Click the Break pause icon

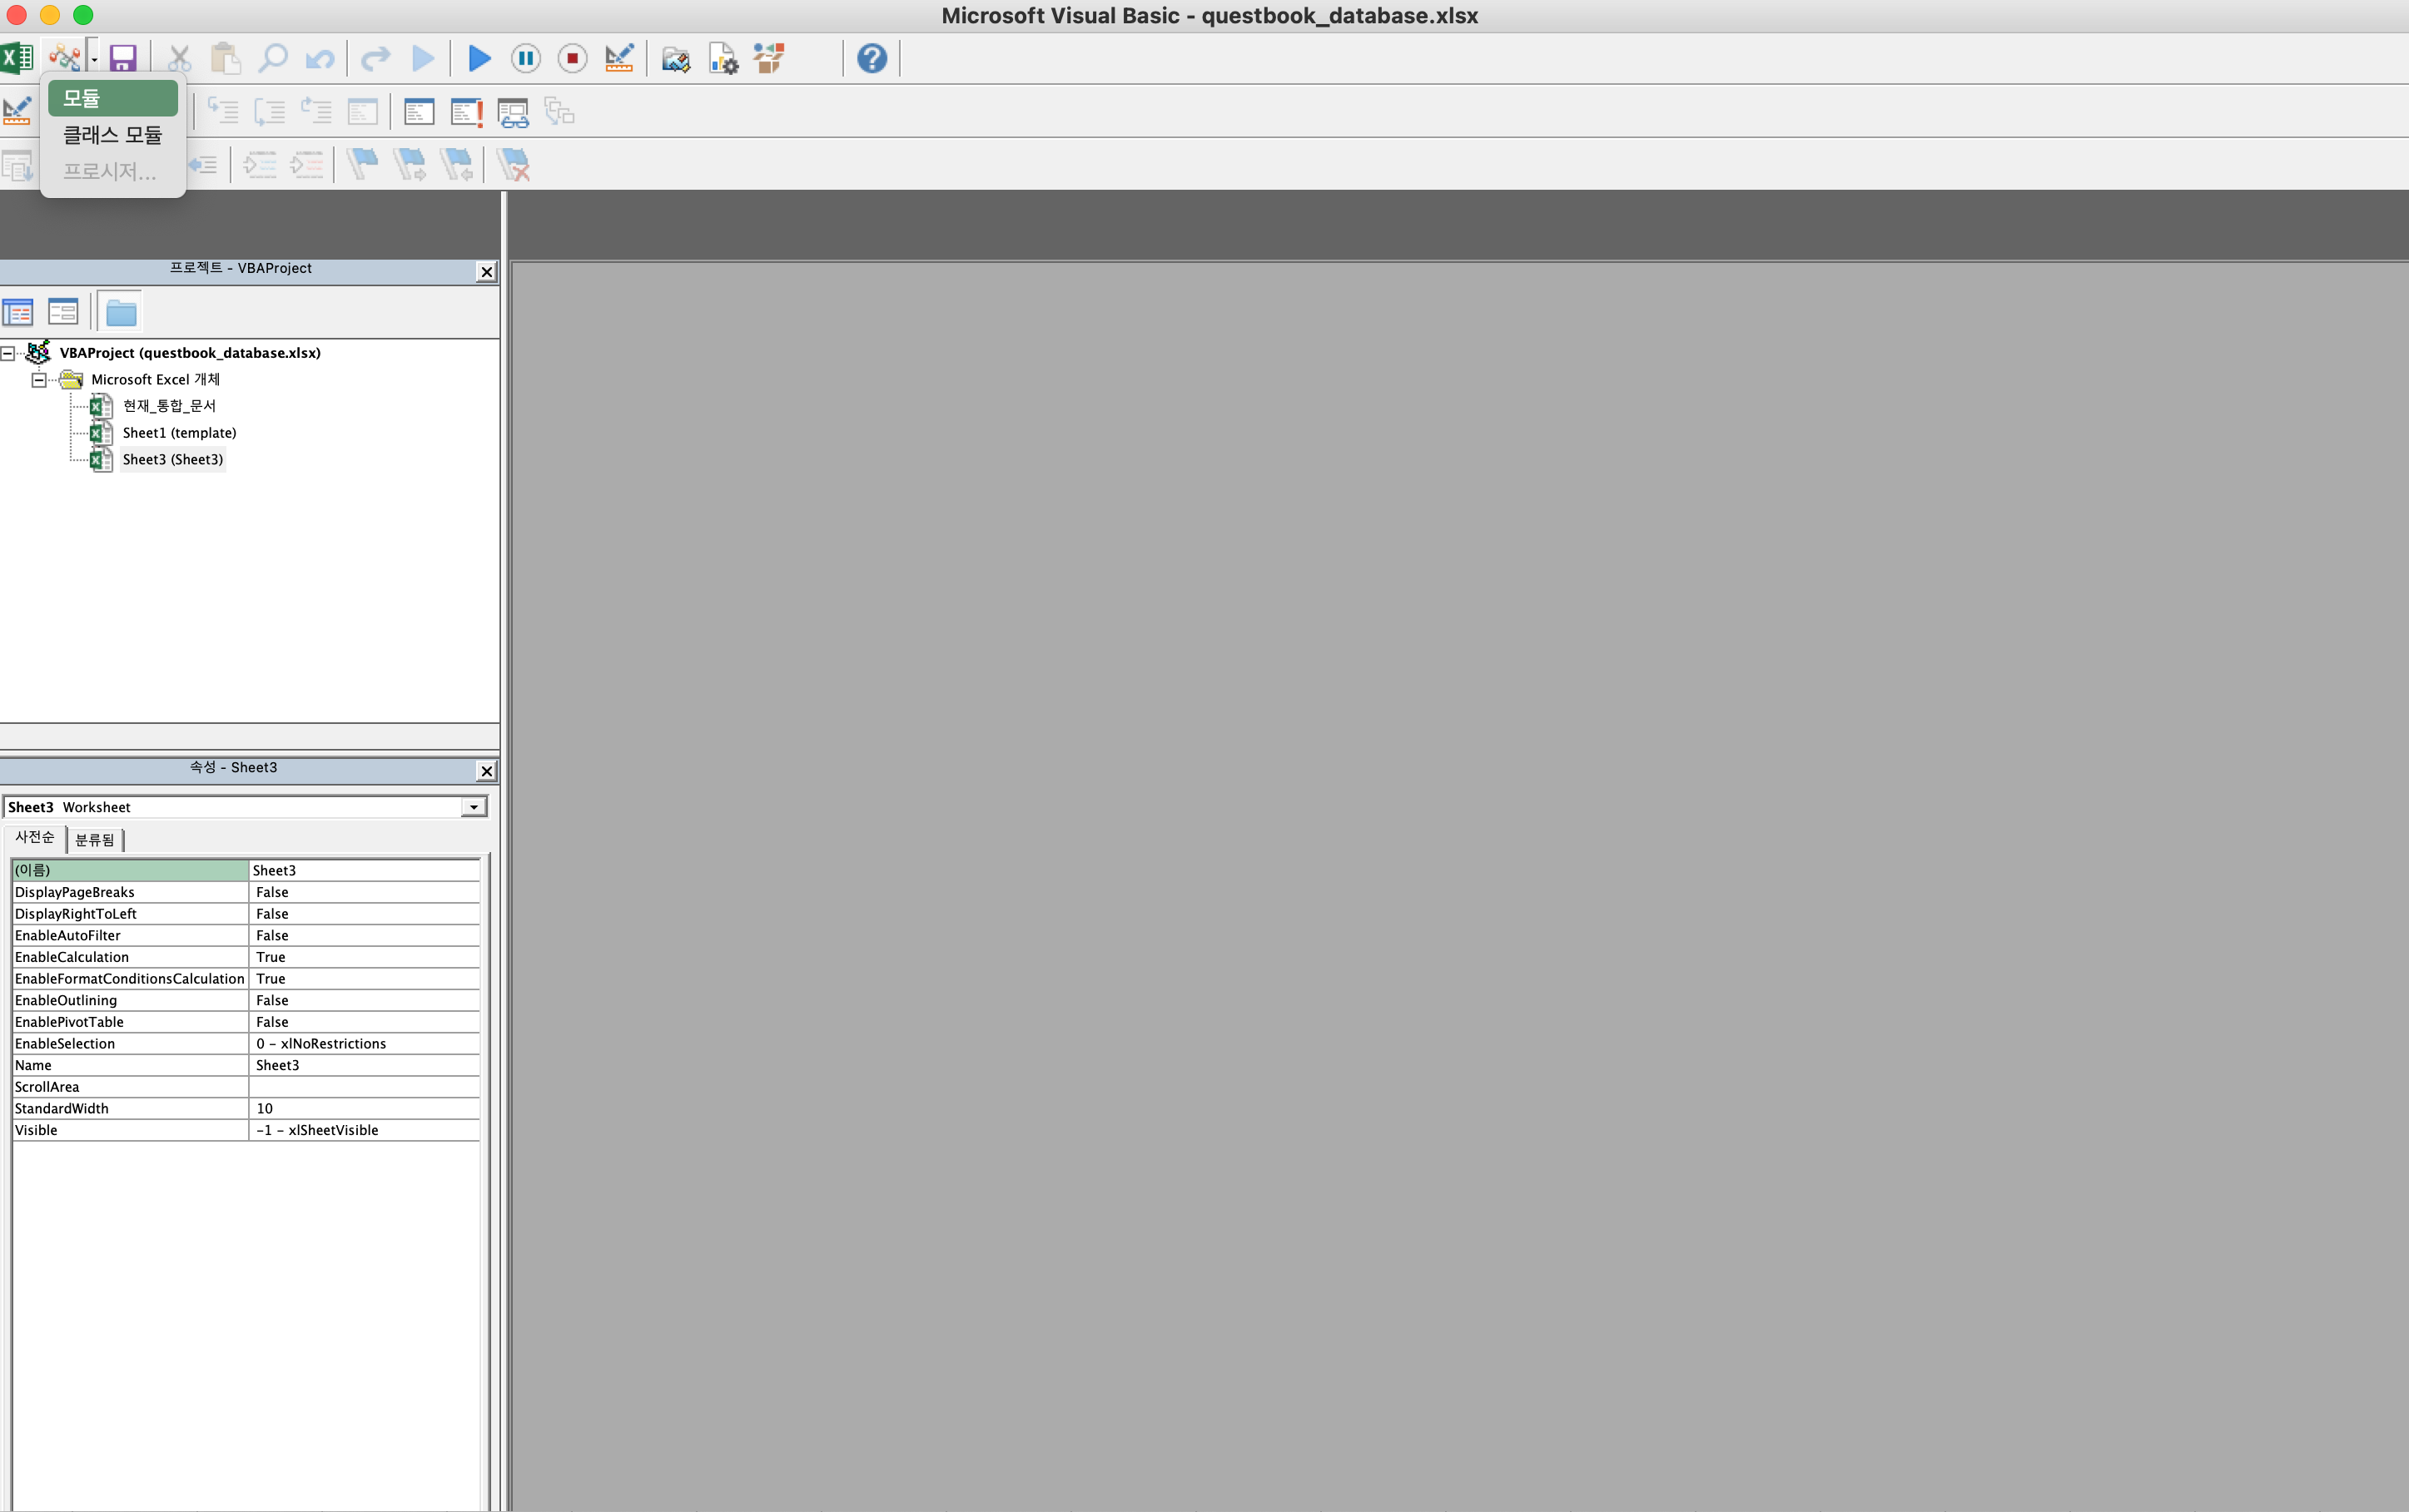(525, 59)
